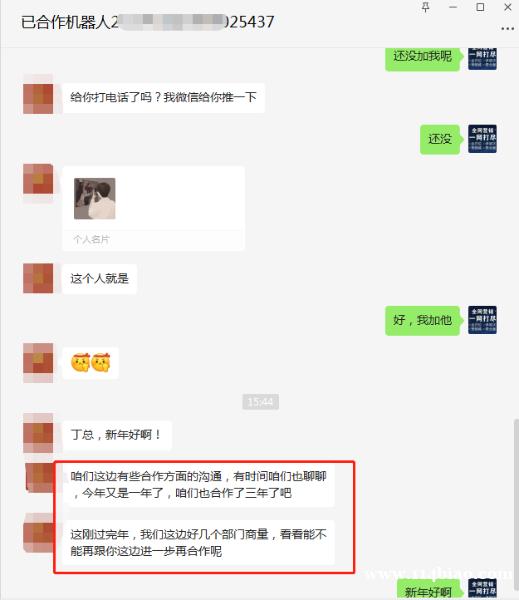Open the chat info three-dots menu
519x600 pixels.
click(507, 29)
